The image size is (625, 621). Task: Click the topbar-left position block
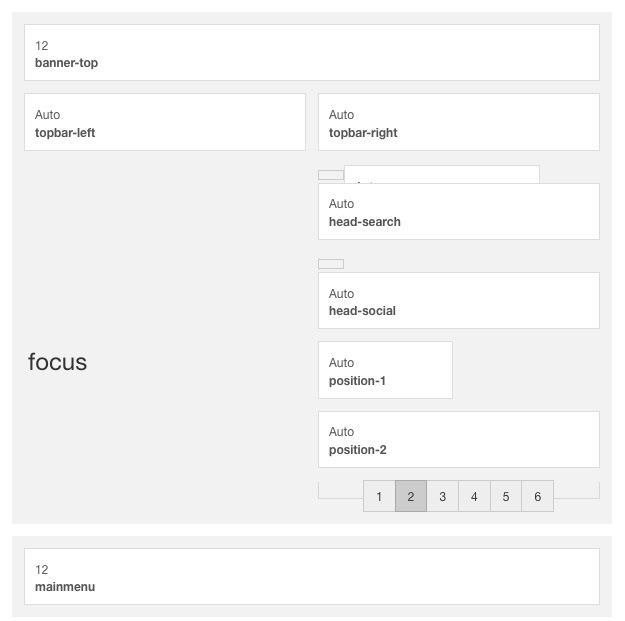(165, 122)
